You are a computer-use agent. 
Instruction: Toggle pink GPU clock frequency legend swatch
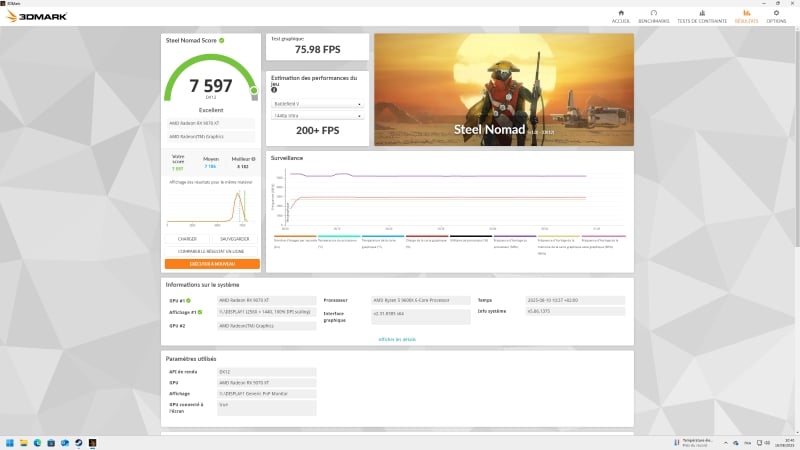[x=604, y=236]
